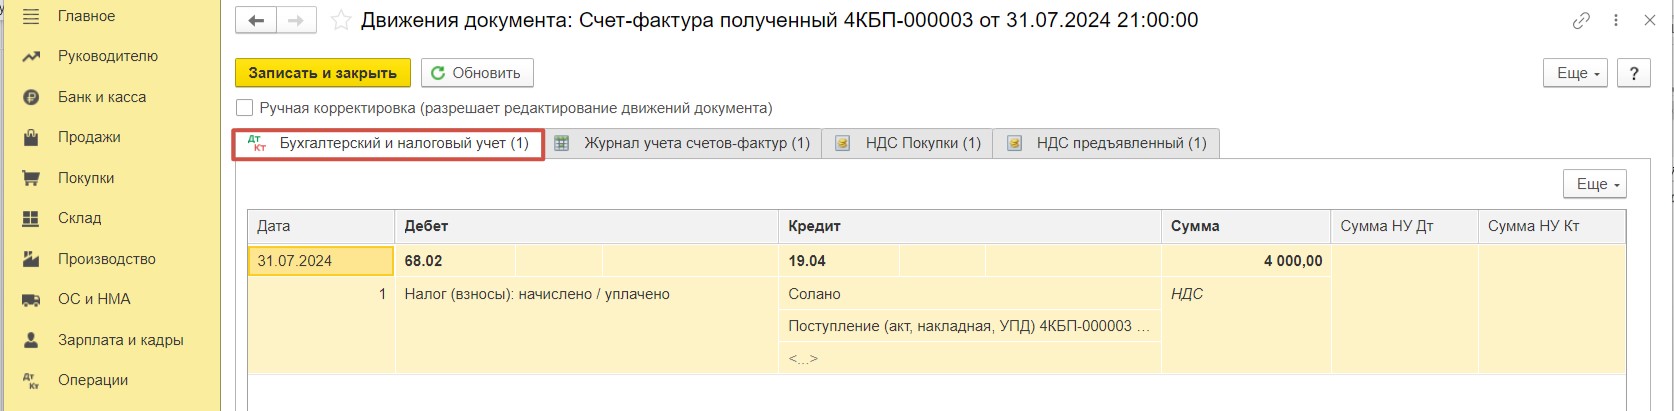Screen dimensions: 1674x411
Task: Enable Ручная корректировка checkbox
Action: pos(244,108)
